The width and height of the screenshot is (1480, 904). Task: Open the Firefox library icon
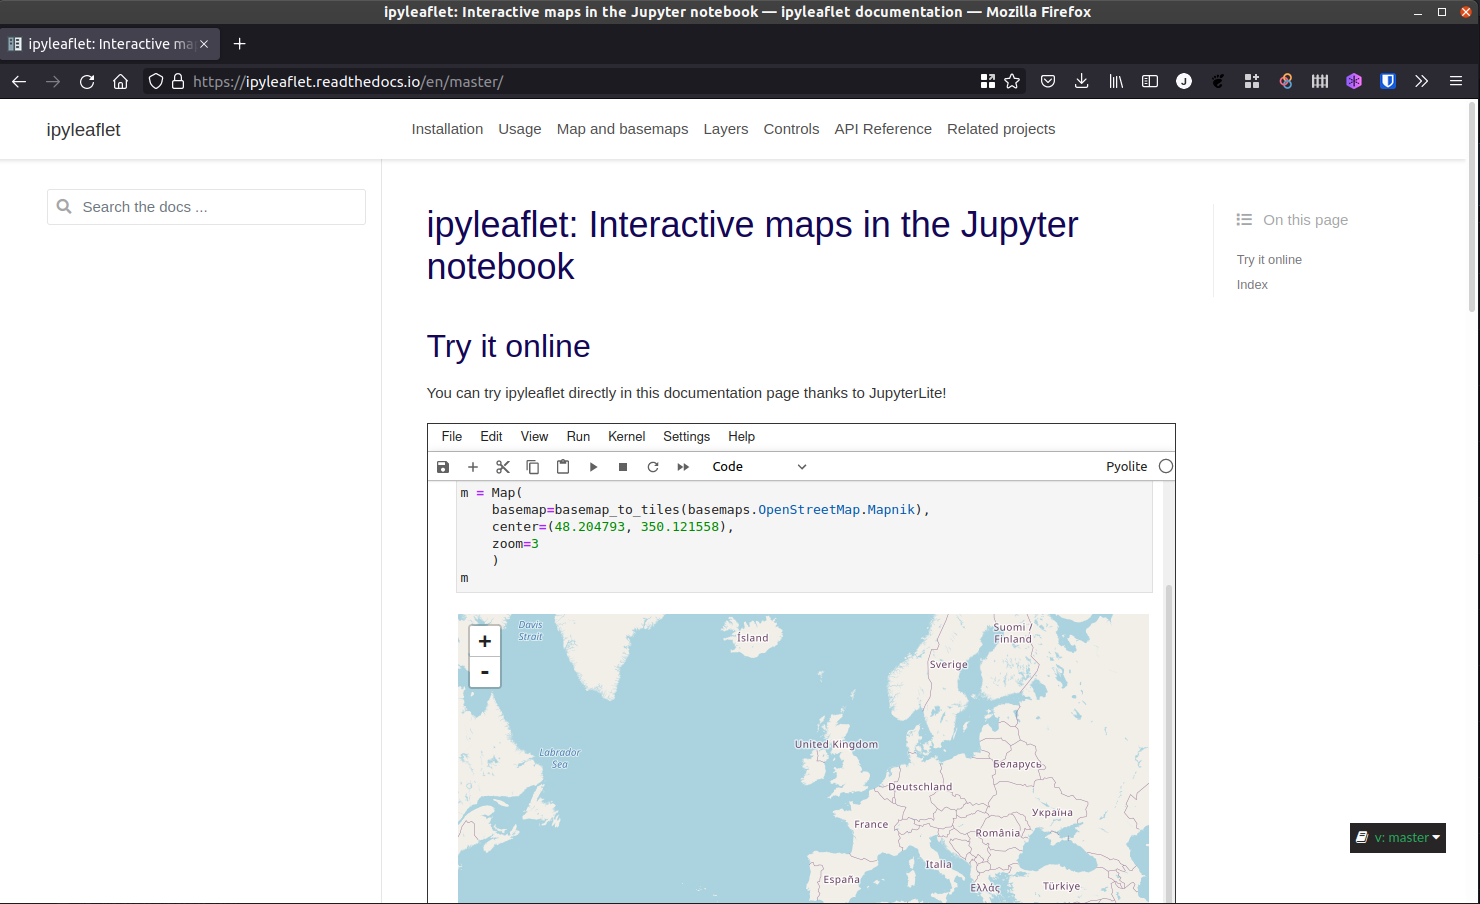[x=1116, y=82]
